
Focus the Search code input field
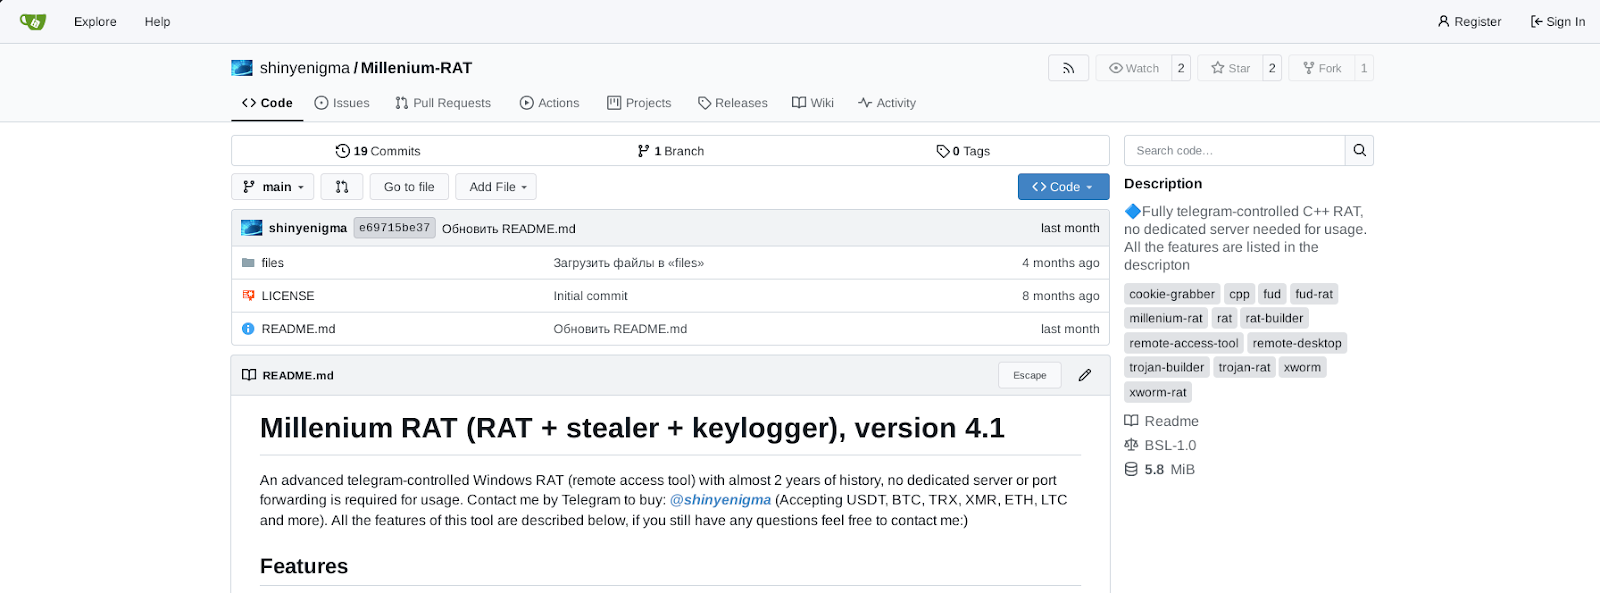pyautogui.click(x=1235, y=150)
